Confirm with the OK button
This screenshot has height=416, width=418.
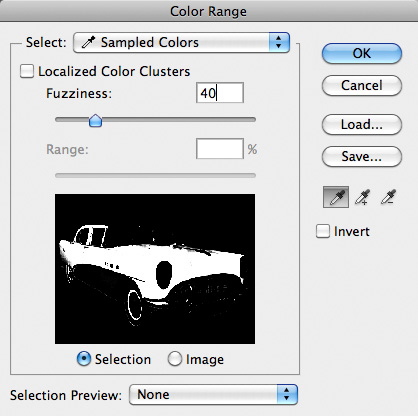click(x=362, y=53)
